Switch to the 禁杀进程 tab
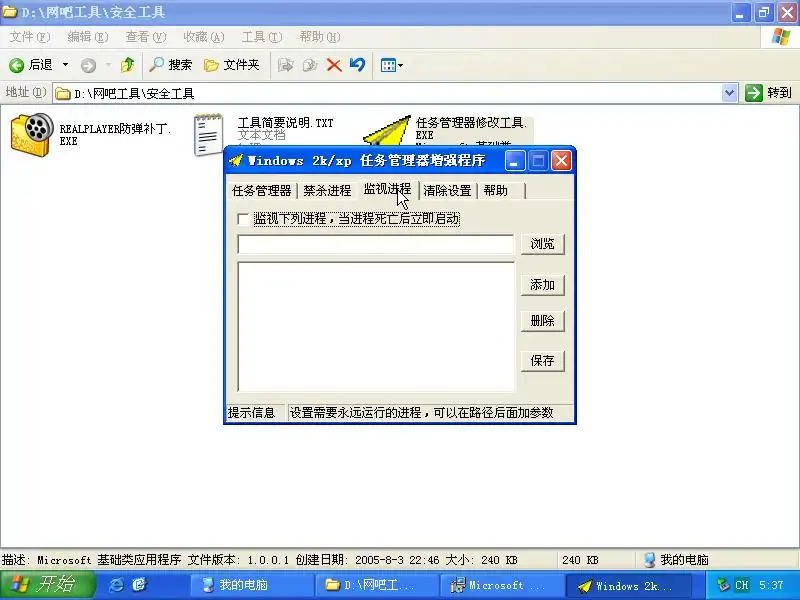The width and height of the screenshot is (800, 600). point(327,191)
